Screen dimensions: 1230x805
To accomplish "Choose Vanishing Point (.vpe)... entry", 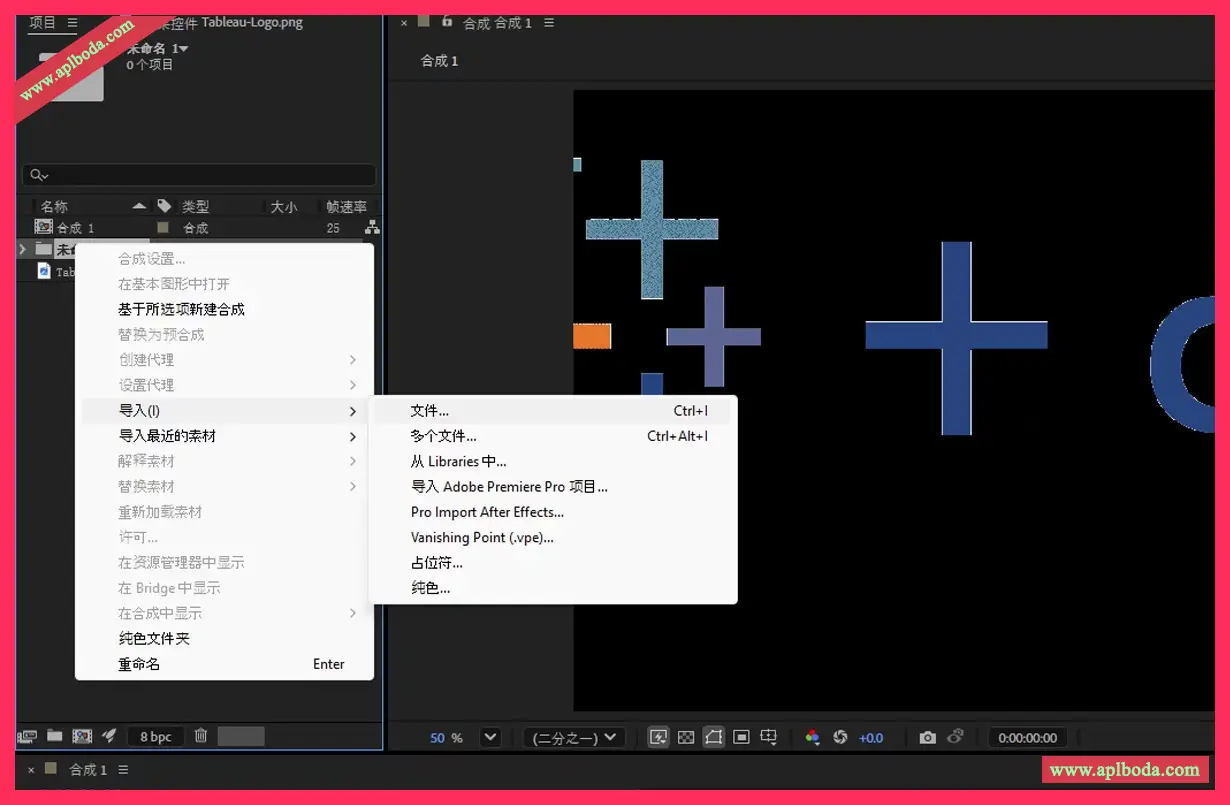I will pyautogui.click(x=553, y=537).
